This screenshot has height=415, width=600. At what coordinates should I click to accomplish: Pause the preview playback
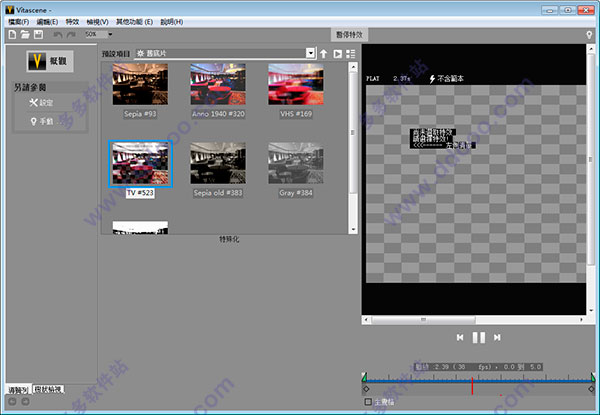click(x=479, y=337)
